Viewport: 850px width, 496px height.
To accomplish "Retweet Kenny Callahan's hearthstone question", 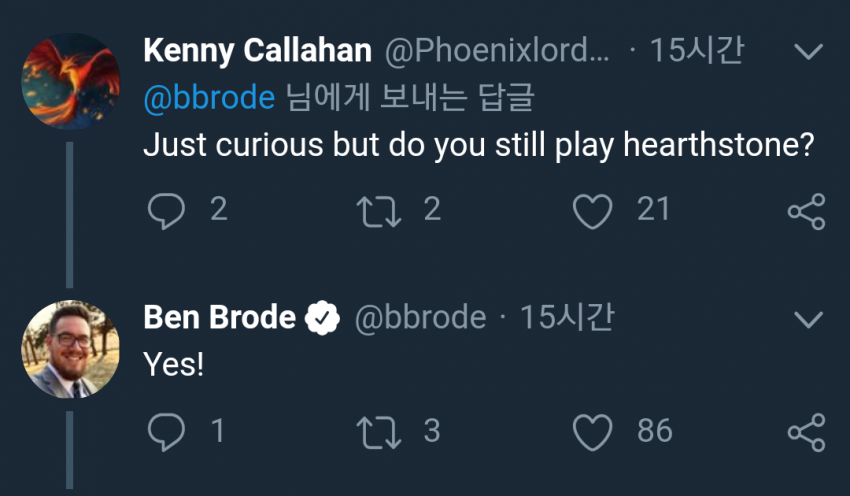I will pos(375,210).
